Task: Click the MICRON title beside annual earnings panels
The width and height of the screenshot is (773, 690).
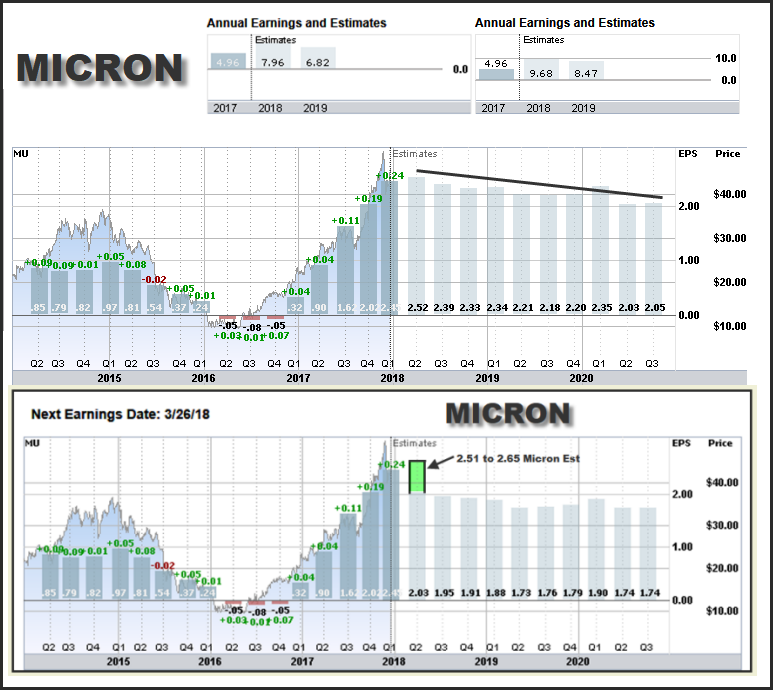Action: click(100, 68)
